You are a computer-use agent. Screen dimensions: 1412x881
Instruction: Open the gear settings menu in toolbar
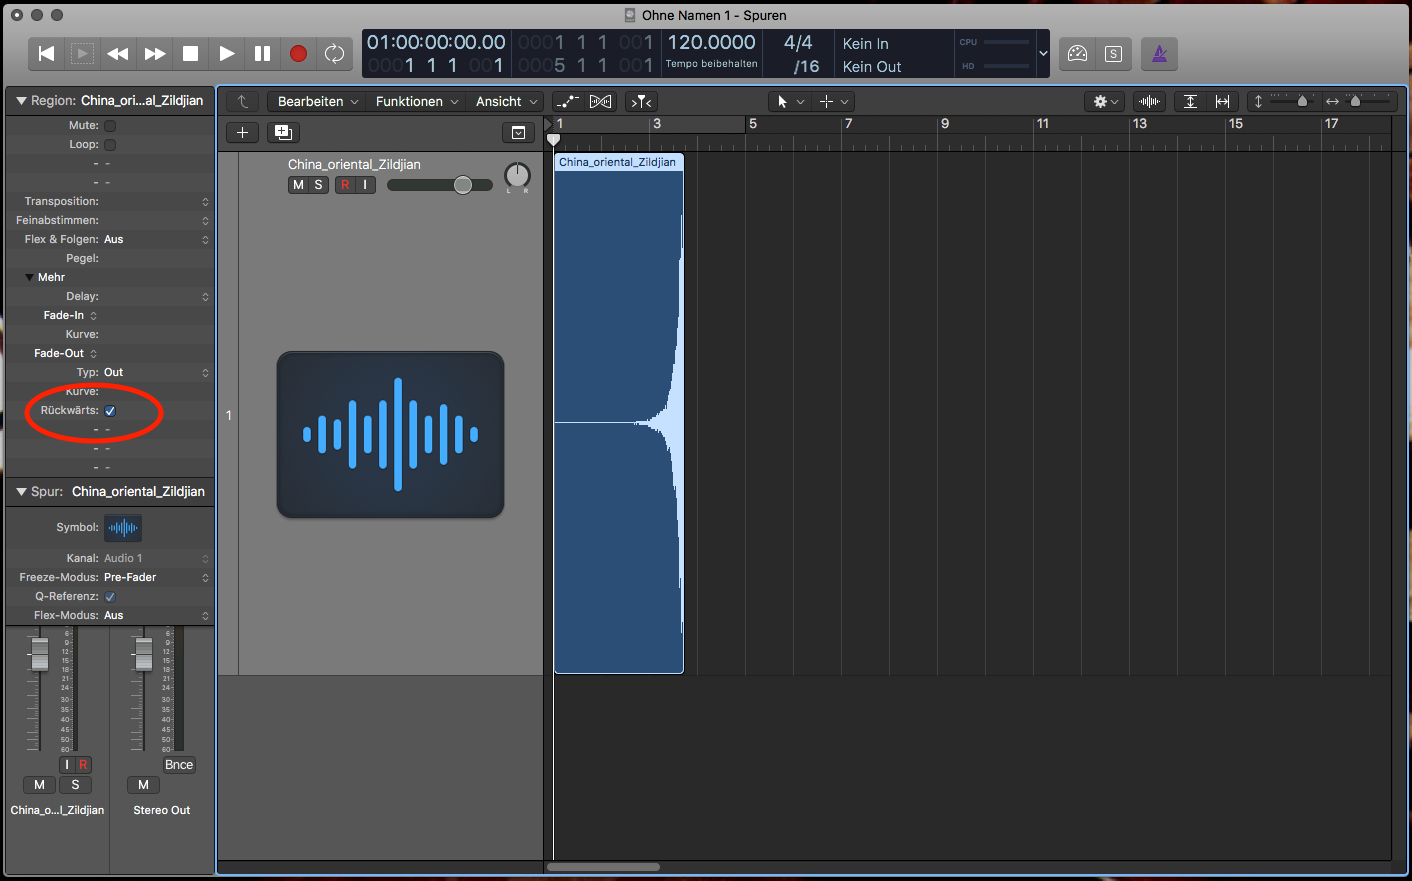[x=1105, y=101]
